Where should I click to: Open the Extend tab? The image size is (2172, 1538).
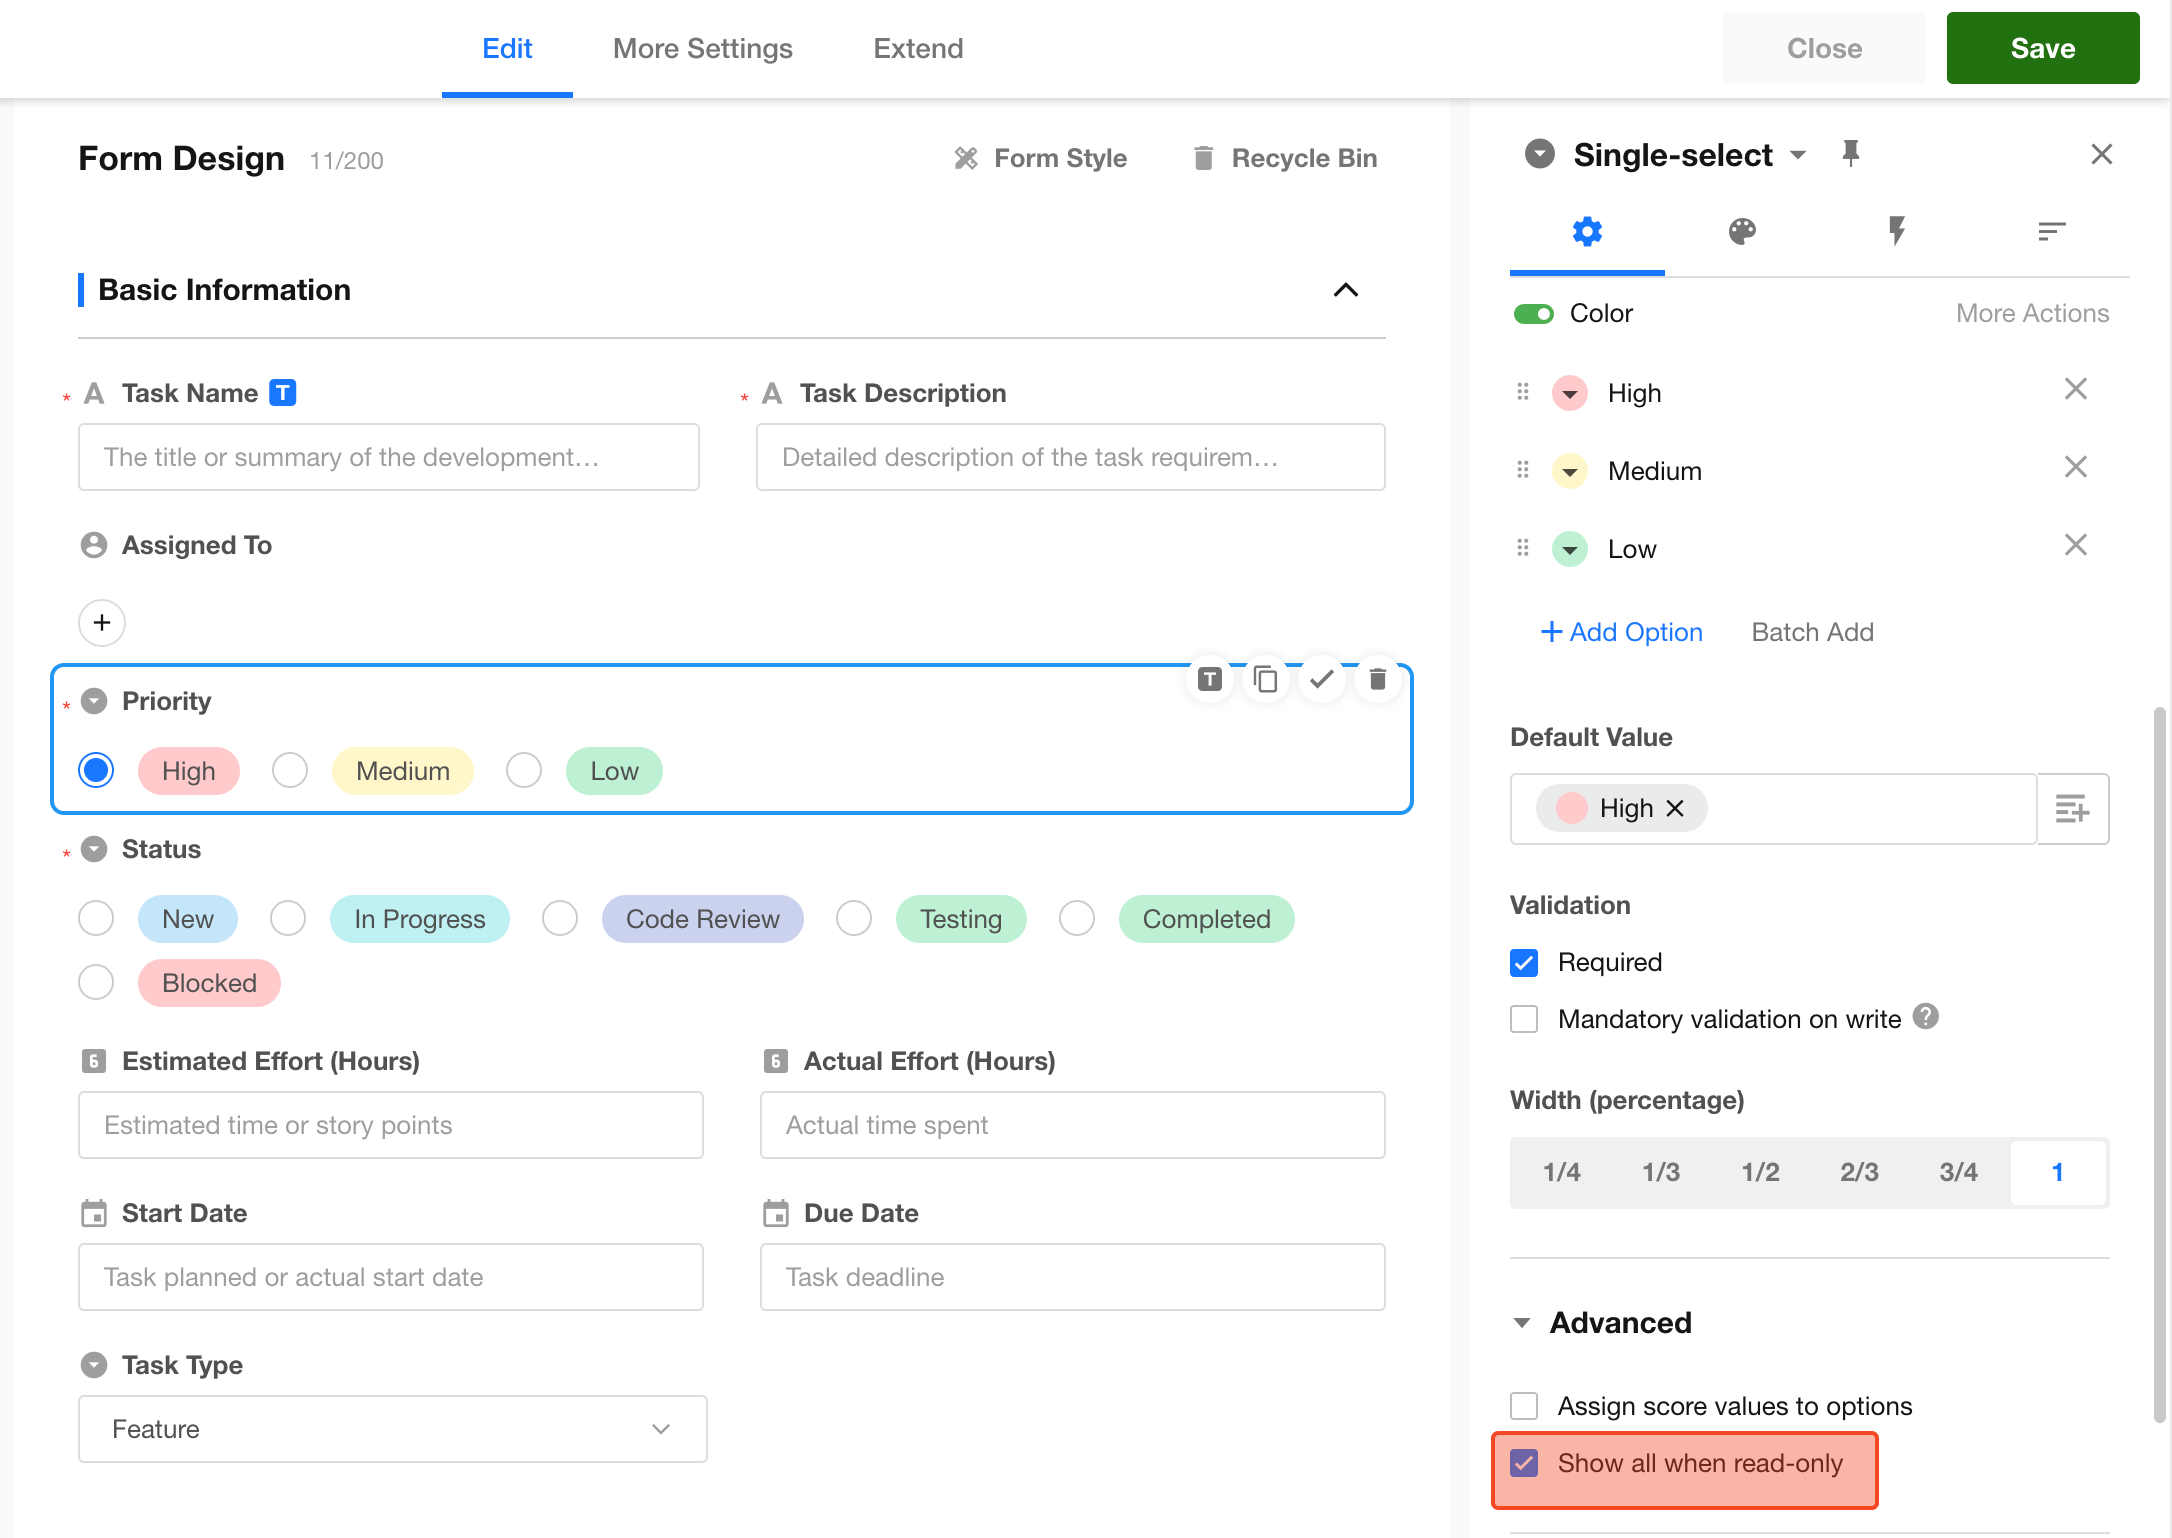tap(918, 48)
